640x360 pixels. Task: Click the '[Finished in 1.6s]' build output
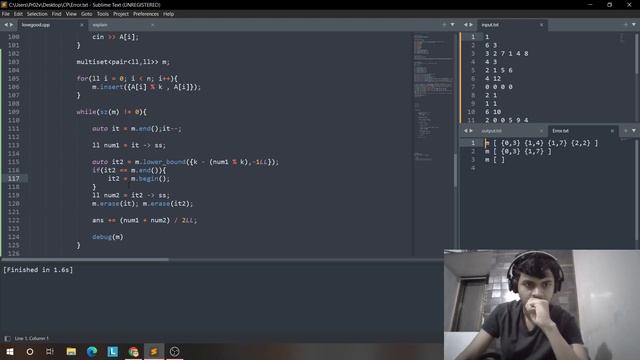coord(38,270)
